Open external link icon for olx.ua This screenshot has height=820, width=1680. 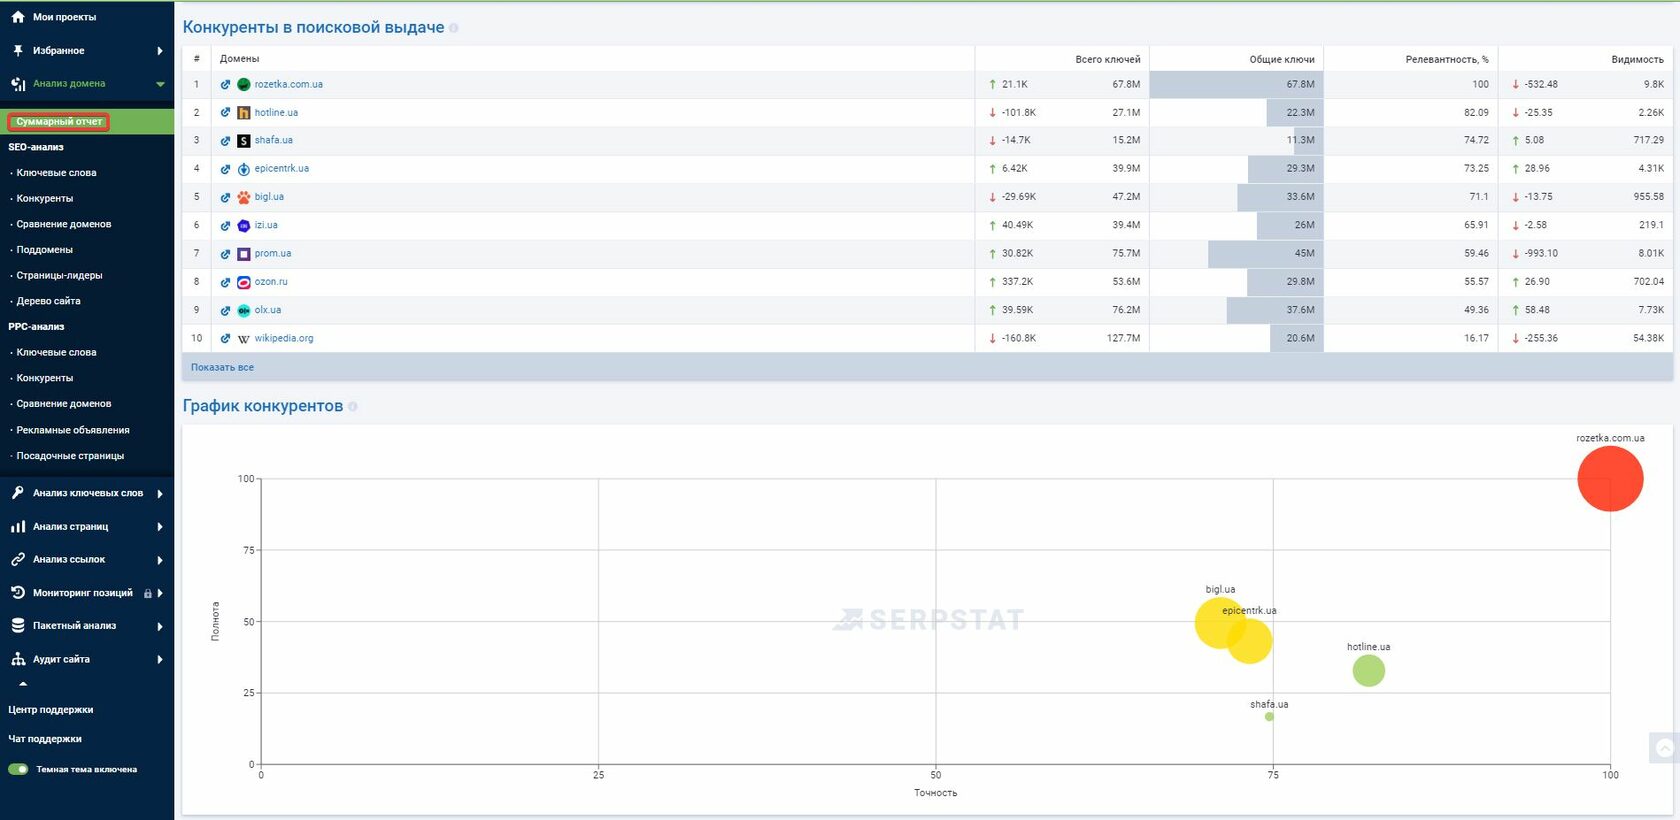click(x=226, y=310)
